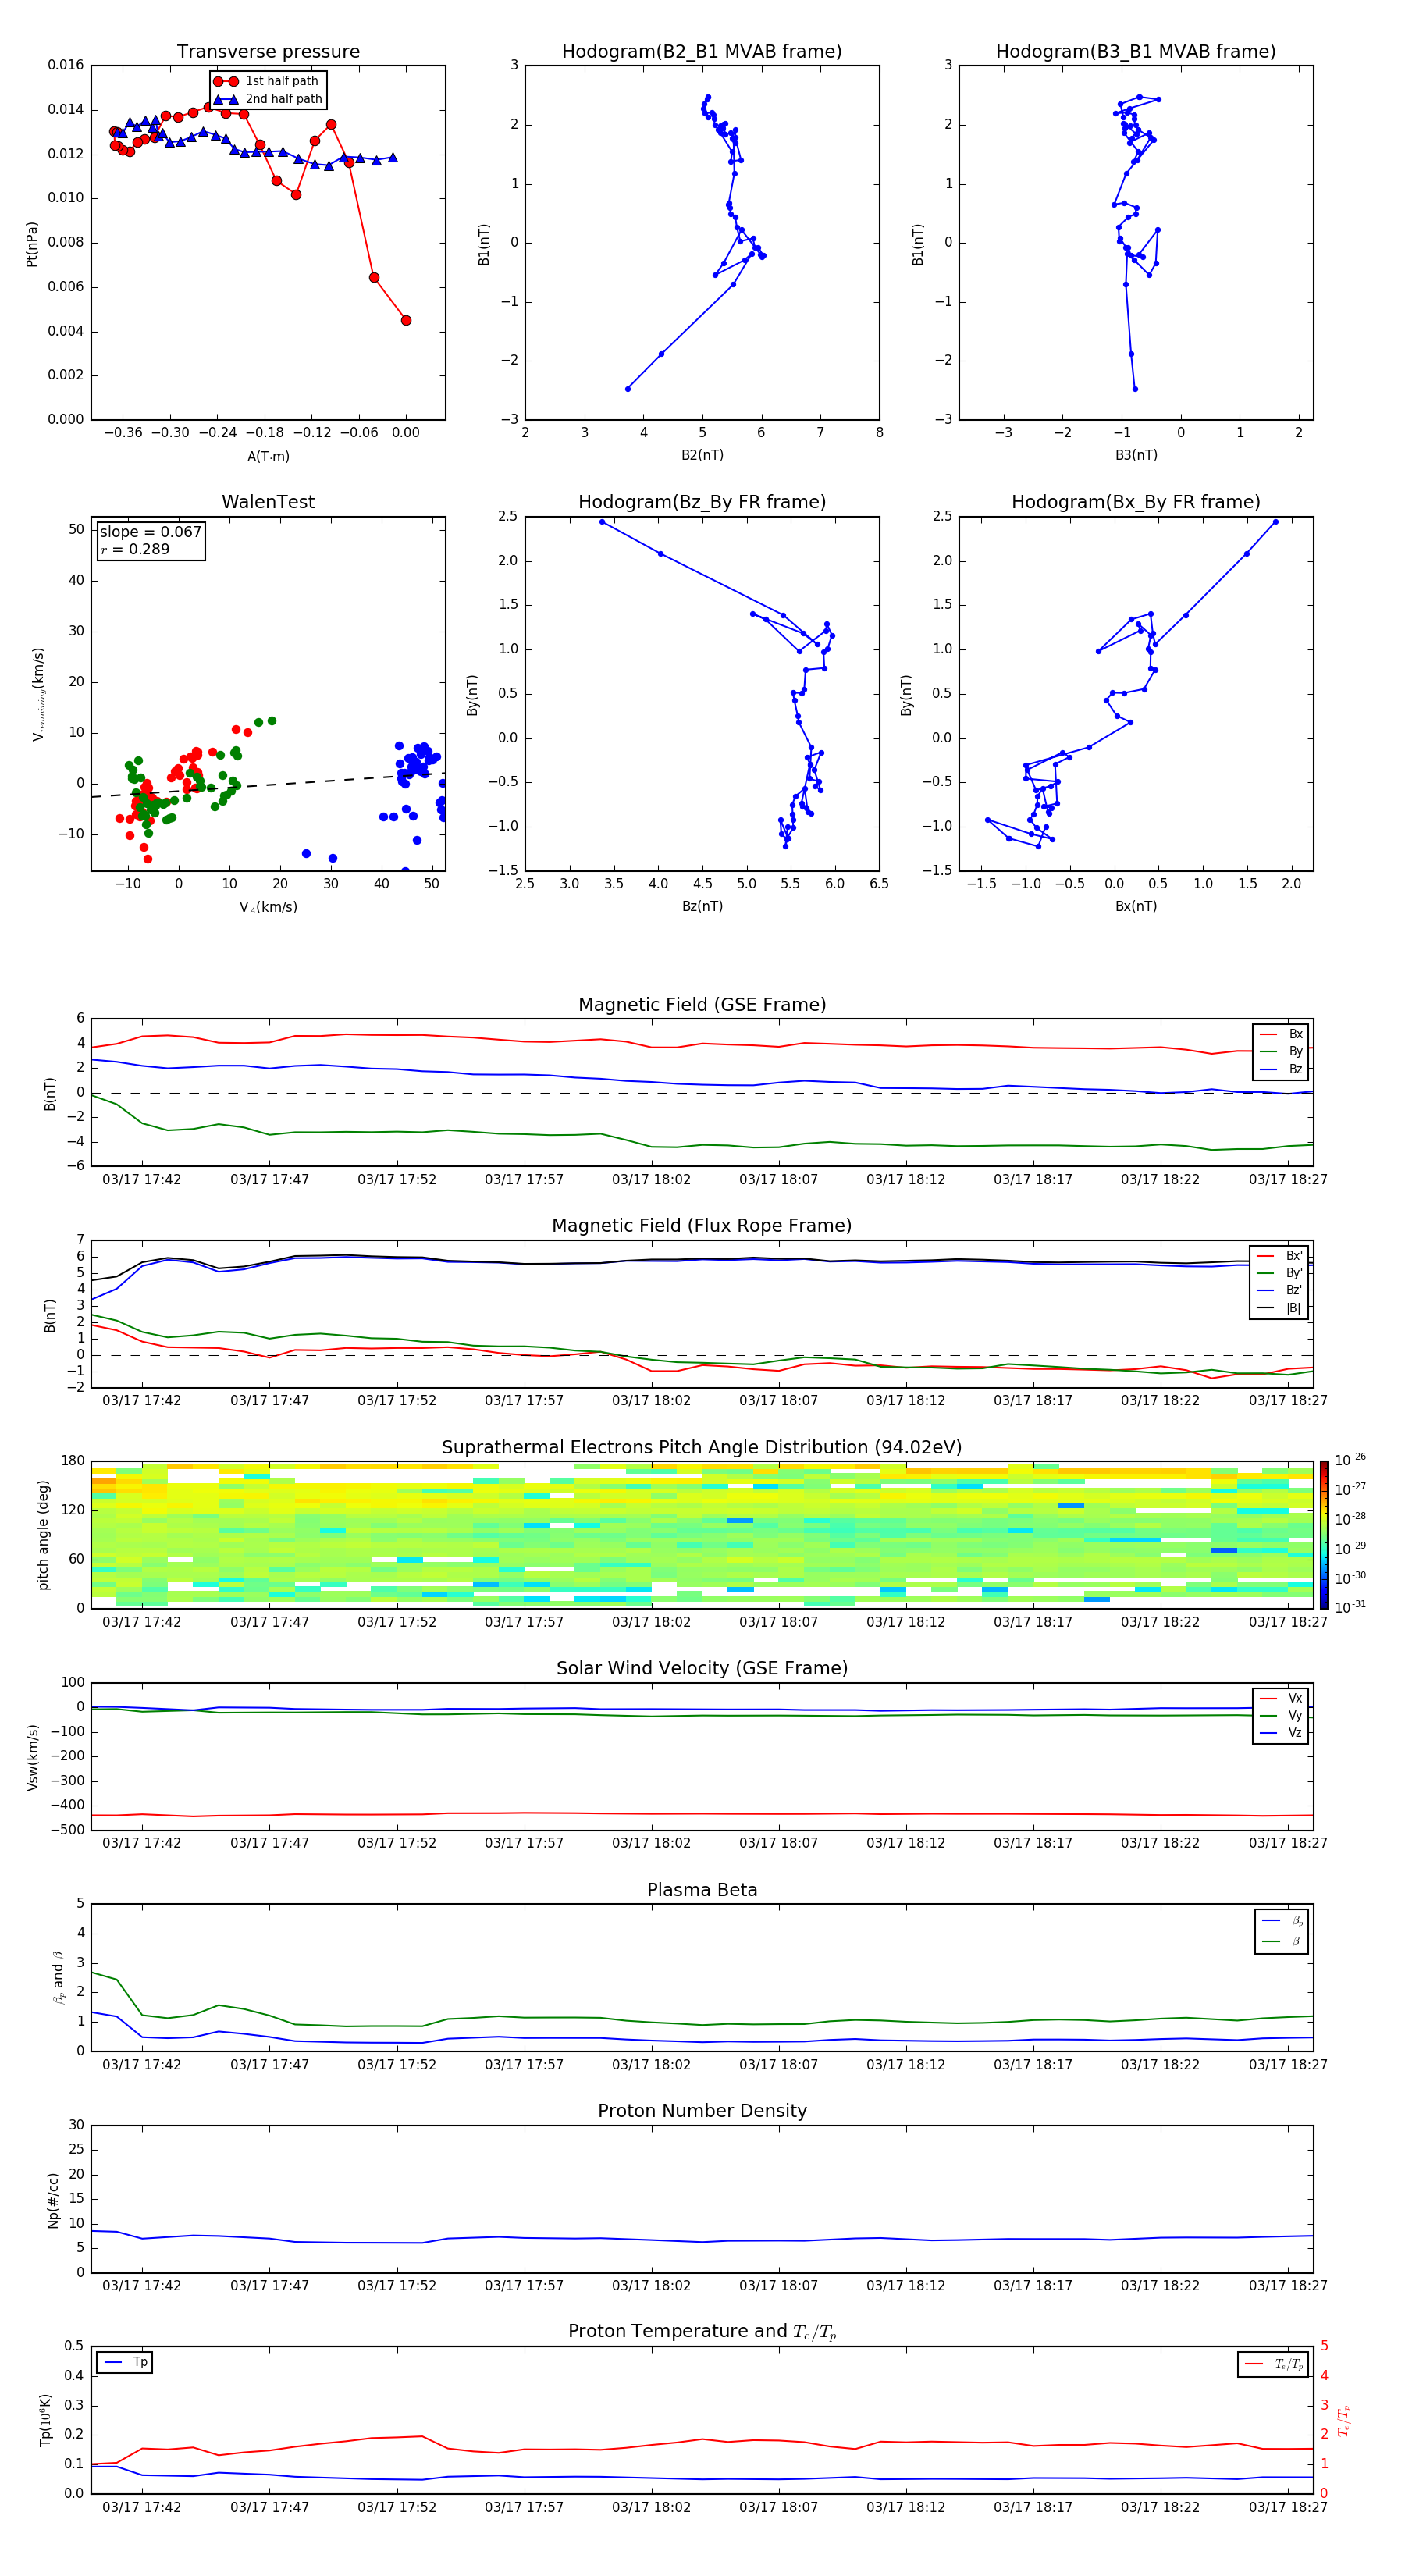Click '03/17 18:02' tick under Proton Temperature plot
Image resolution: width=1405 pixels, height=2576 pixels.
pos(651,2507)
